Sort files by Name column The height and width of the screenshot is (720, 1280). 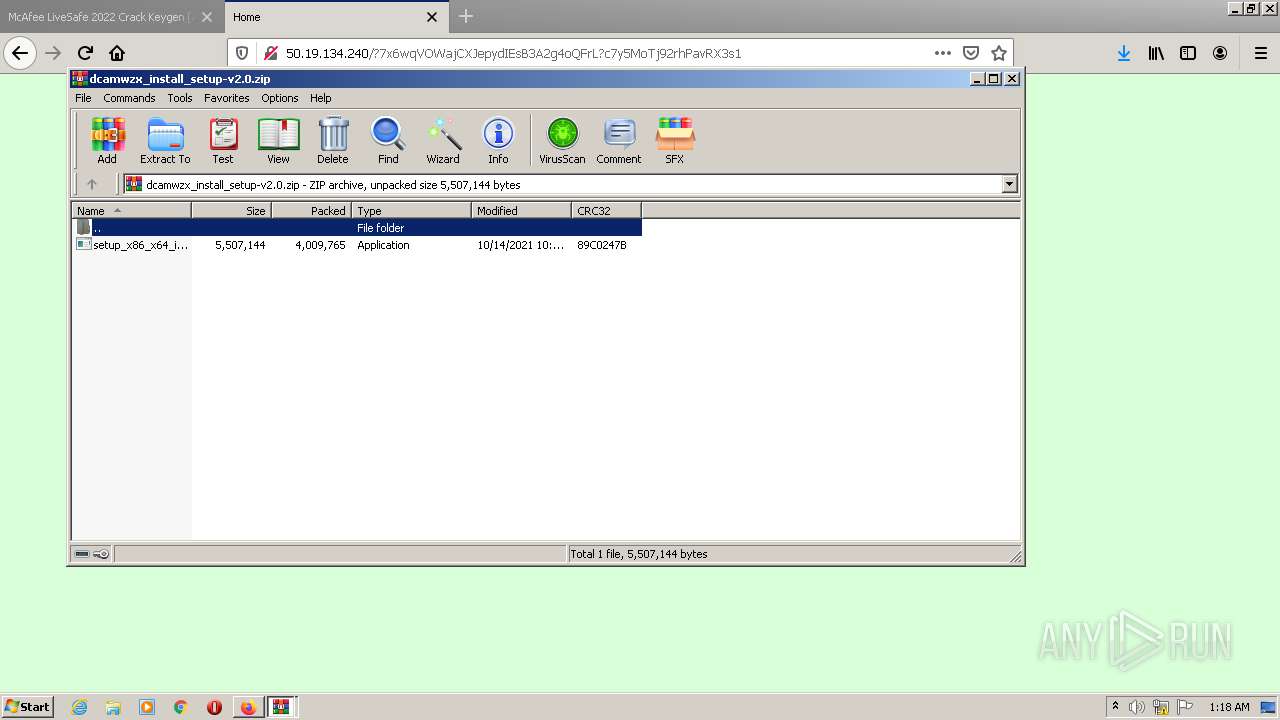pyautogui.click(x=131, y=210)
